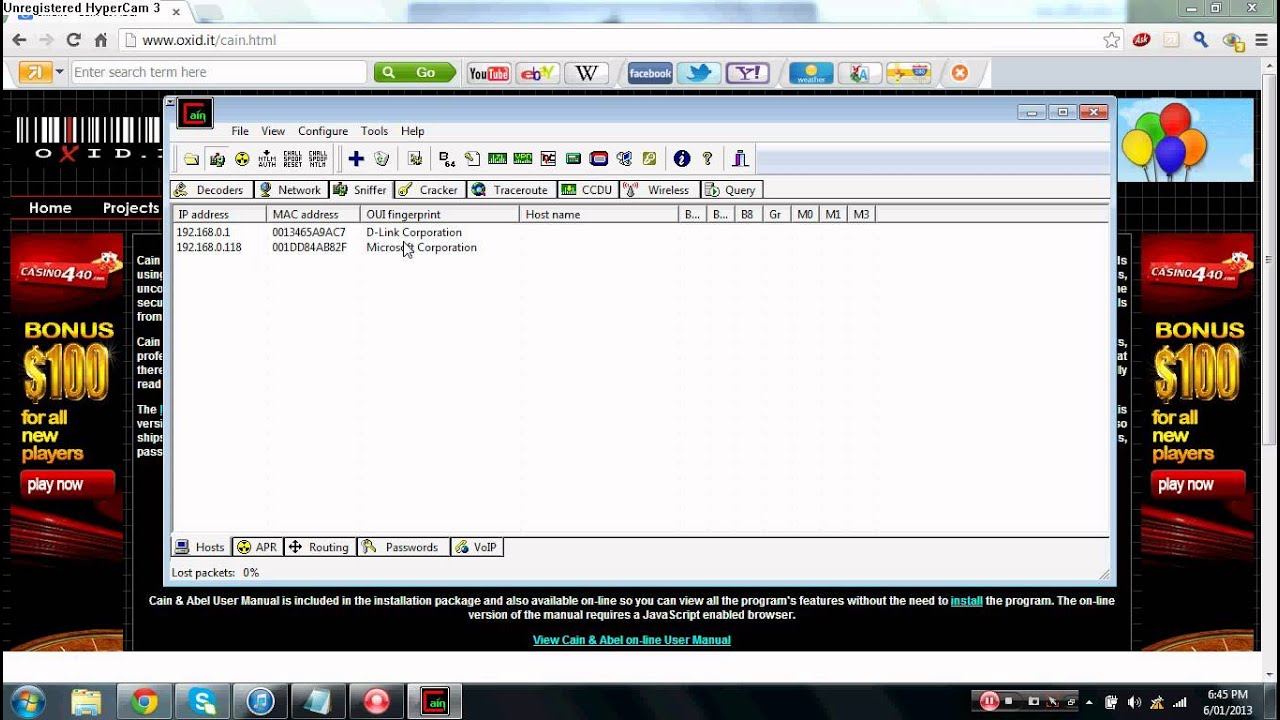Pause the HyperCam recording in the tray
This screenshot has width=1280, height=720.
(x=988, y=701)
